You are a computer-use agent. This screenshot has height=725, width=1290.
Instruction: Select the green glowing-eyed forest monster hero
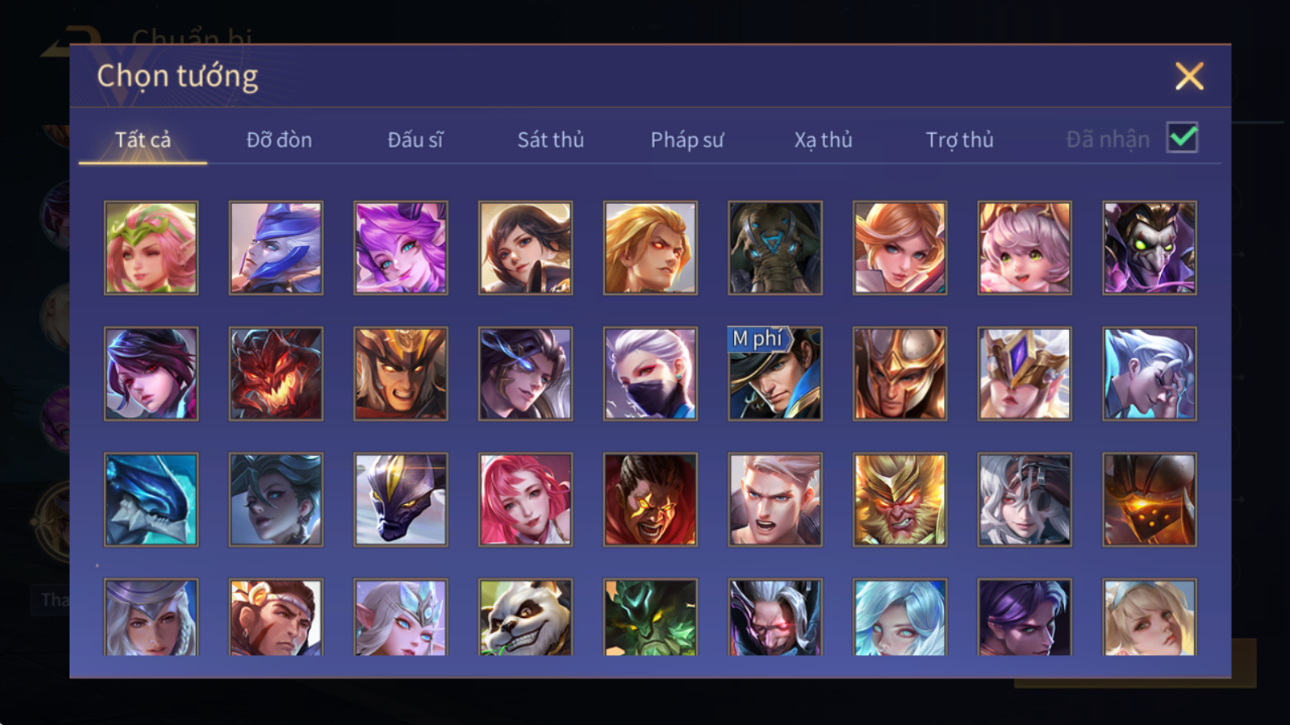(x=650, y=618)
